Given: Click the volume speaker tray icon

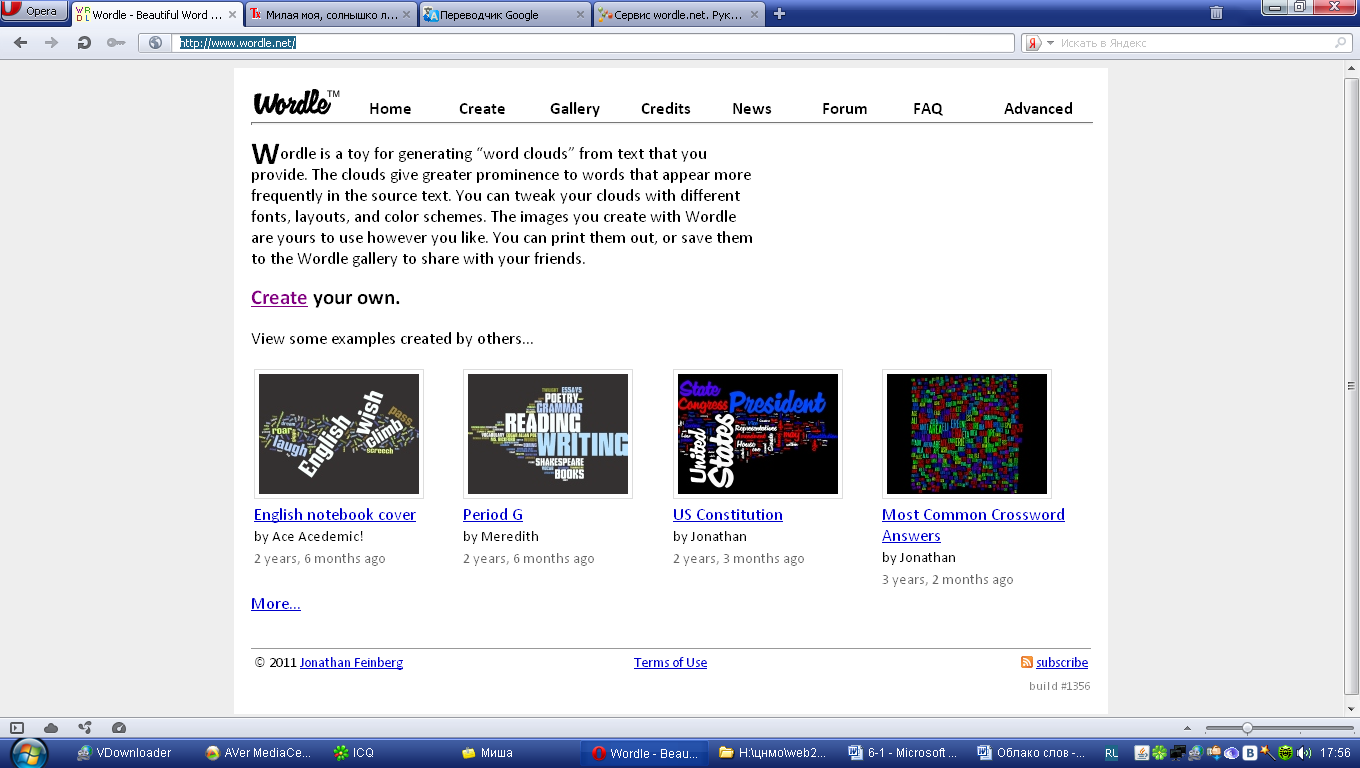Looking at the screenshot, I should (x=1304, y=753).
